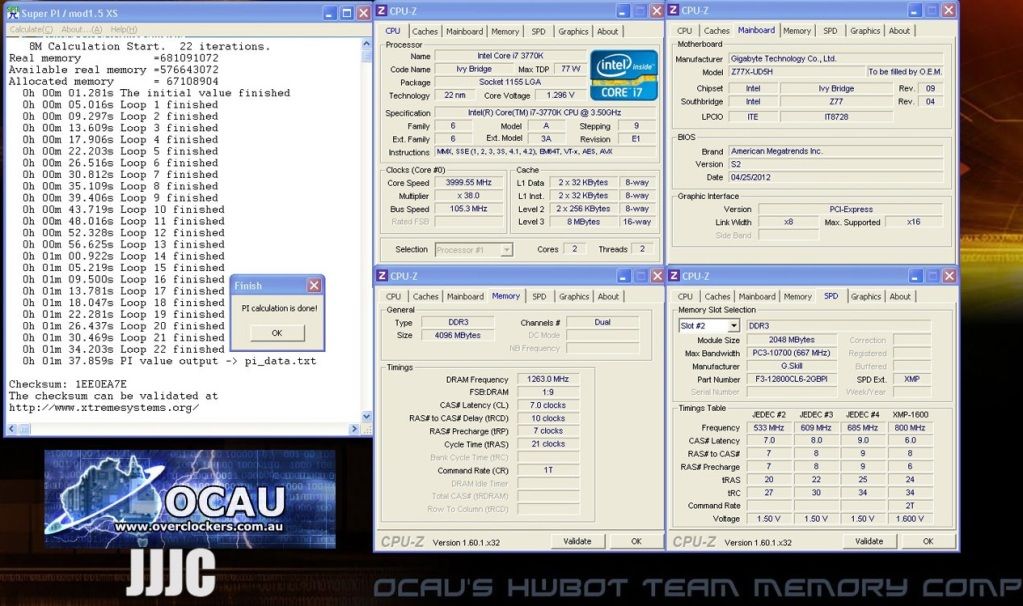Select CPU tab in SPD CPU-Z window

tap(685, 296)
